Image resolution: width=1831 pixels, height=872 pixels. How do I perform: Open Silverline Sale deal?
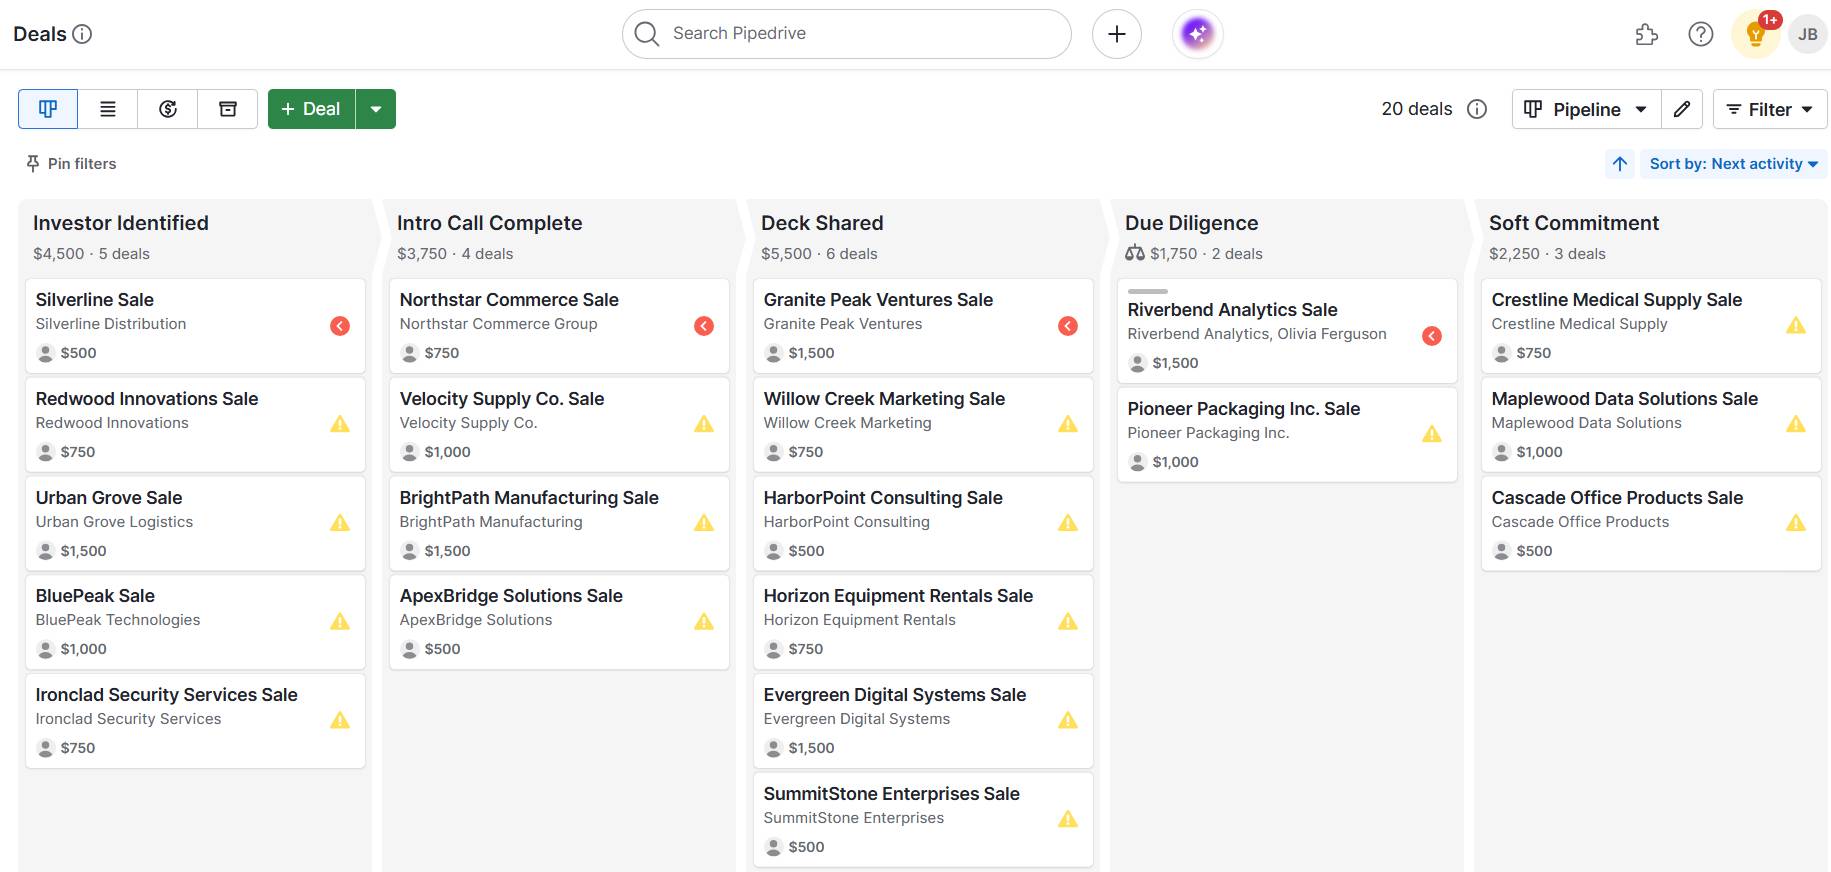pos(95,300)
